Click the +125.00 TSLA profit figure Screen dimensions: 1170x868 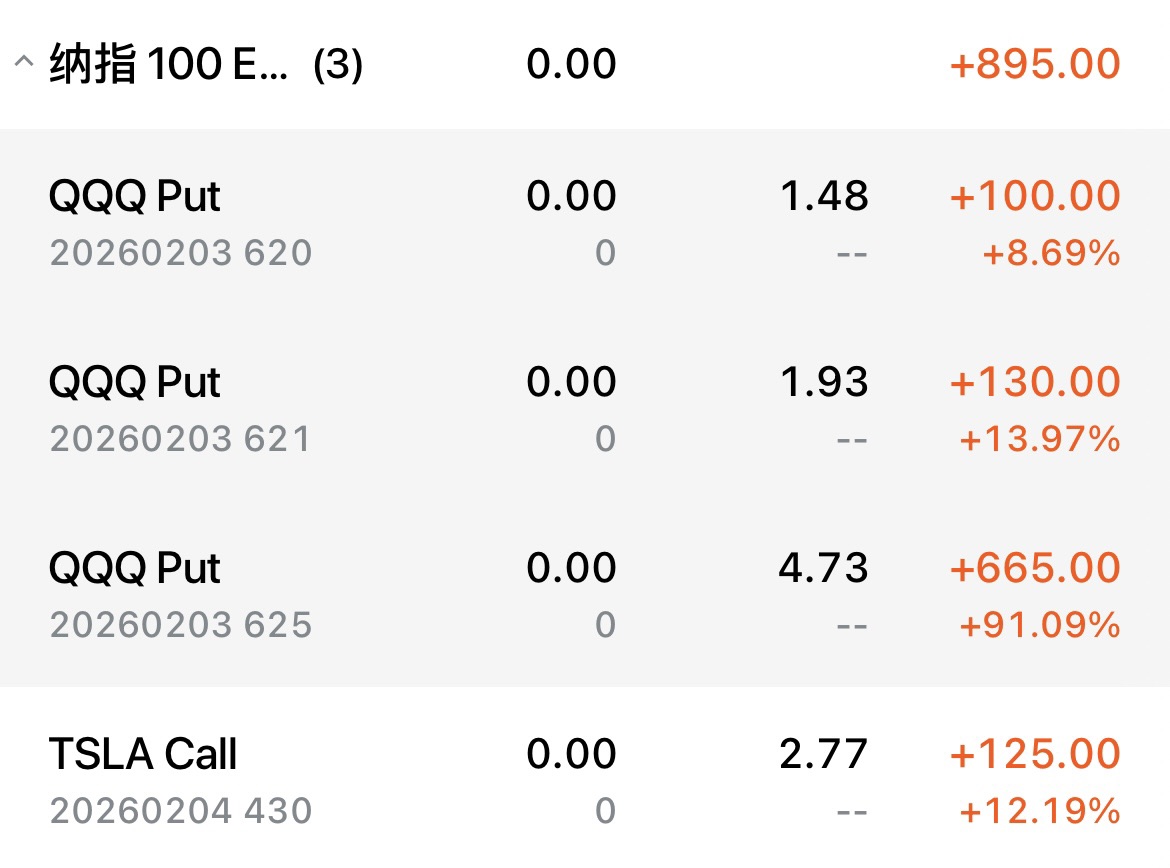(x=1035, y=754)
